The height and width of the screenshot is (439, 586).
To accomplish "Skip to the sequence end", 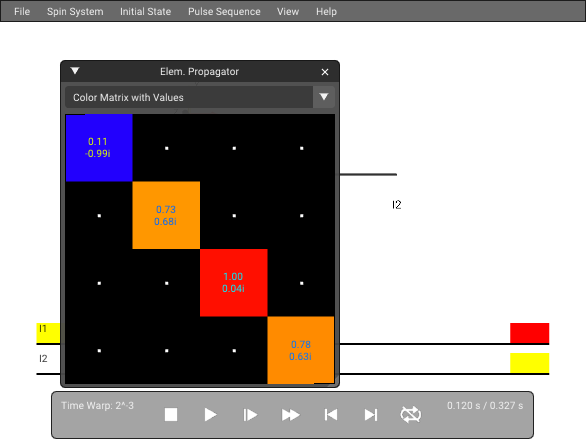I will pyautogui.click(x=370, y=415).
